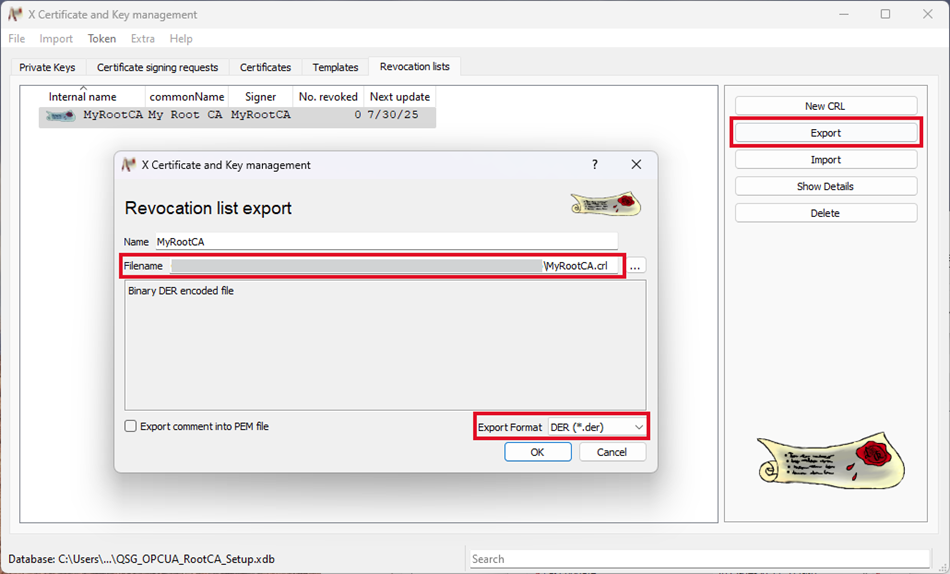Click the XCA app icon in main title bar
This screenshot has width=950, height=574.
coord(15,15)
